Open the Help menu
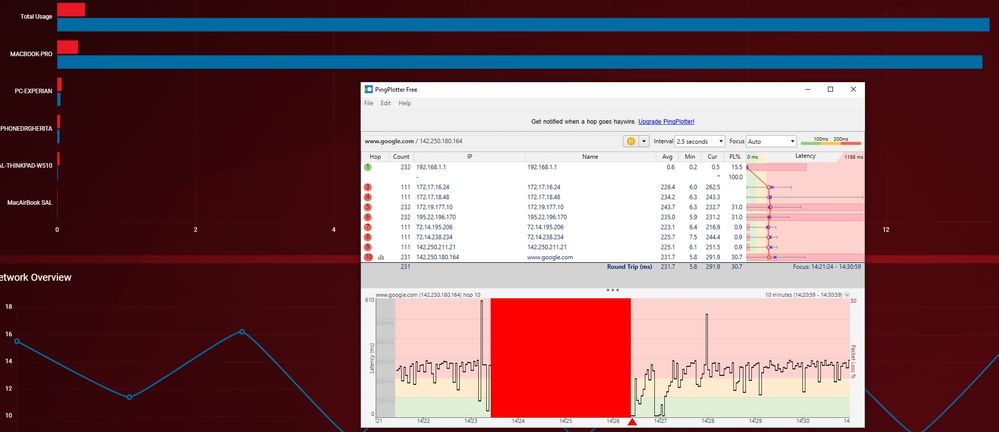This screenshot has height=432, width=999. click(405, 103)
